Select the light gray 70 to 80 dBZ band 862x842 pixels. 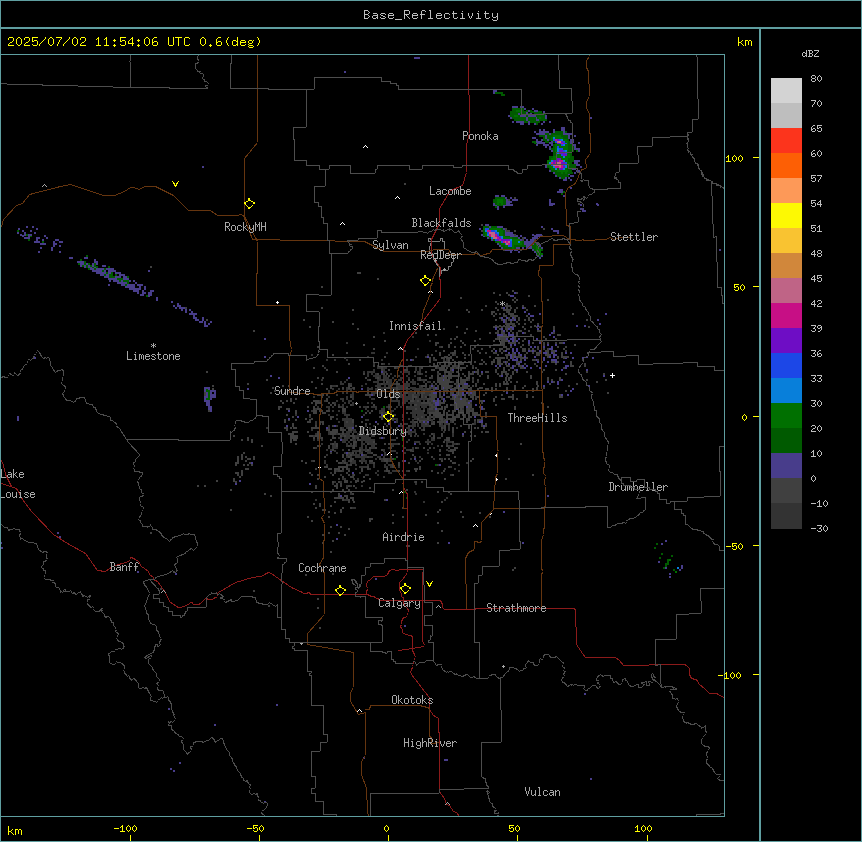click(786, 91)
